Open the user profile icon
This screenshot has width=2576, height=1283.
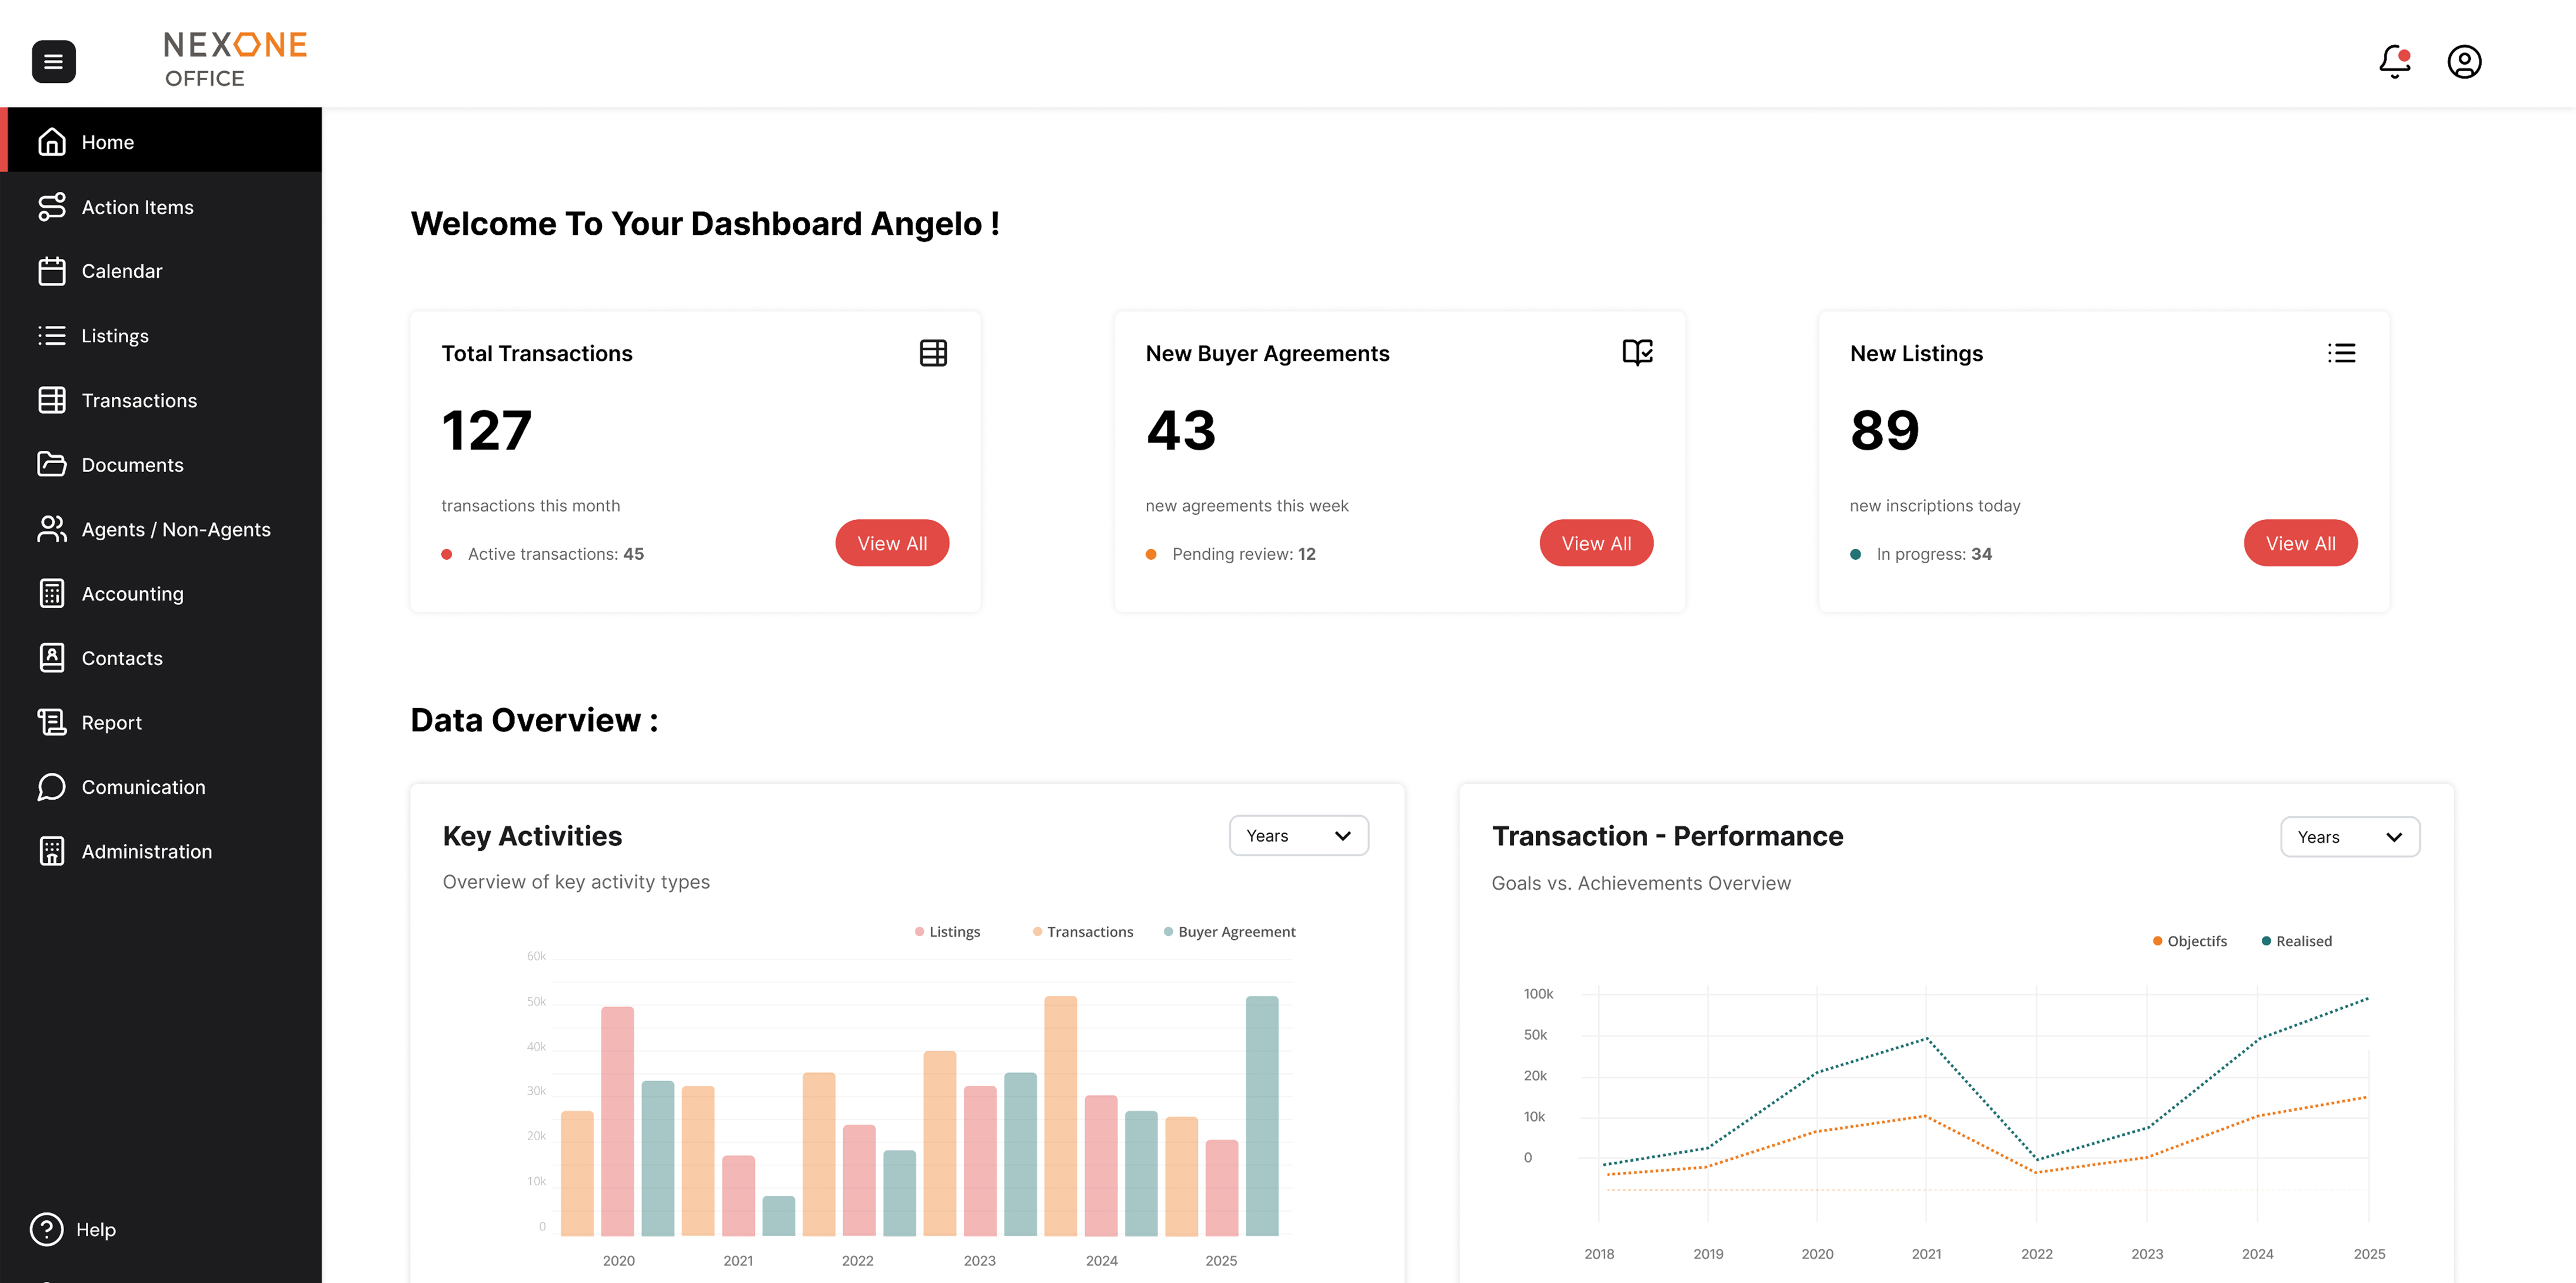(2464, 61)
